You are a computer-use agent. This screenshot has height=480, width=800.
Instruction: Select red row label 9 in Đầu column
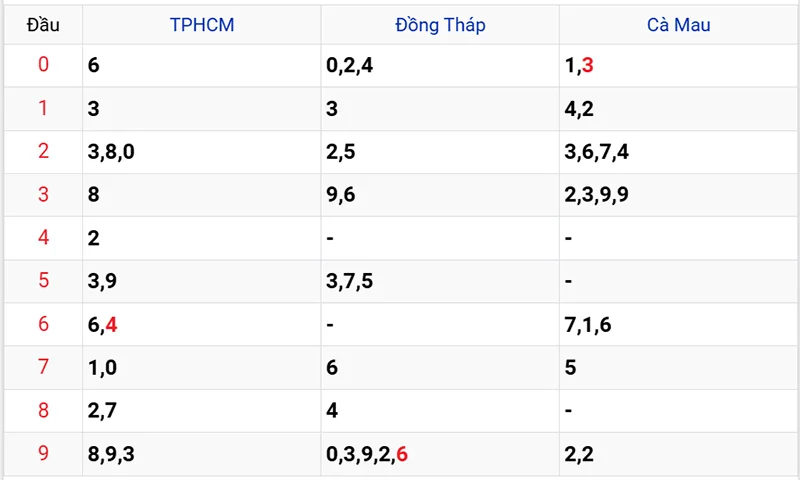[x=43, y=454]
